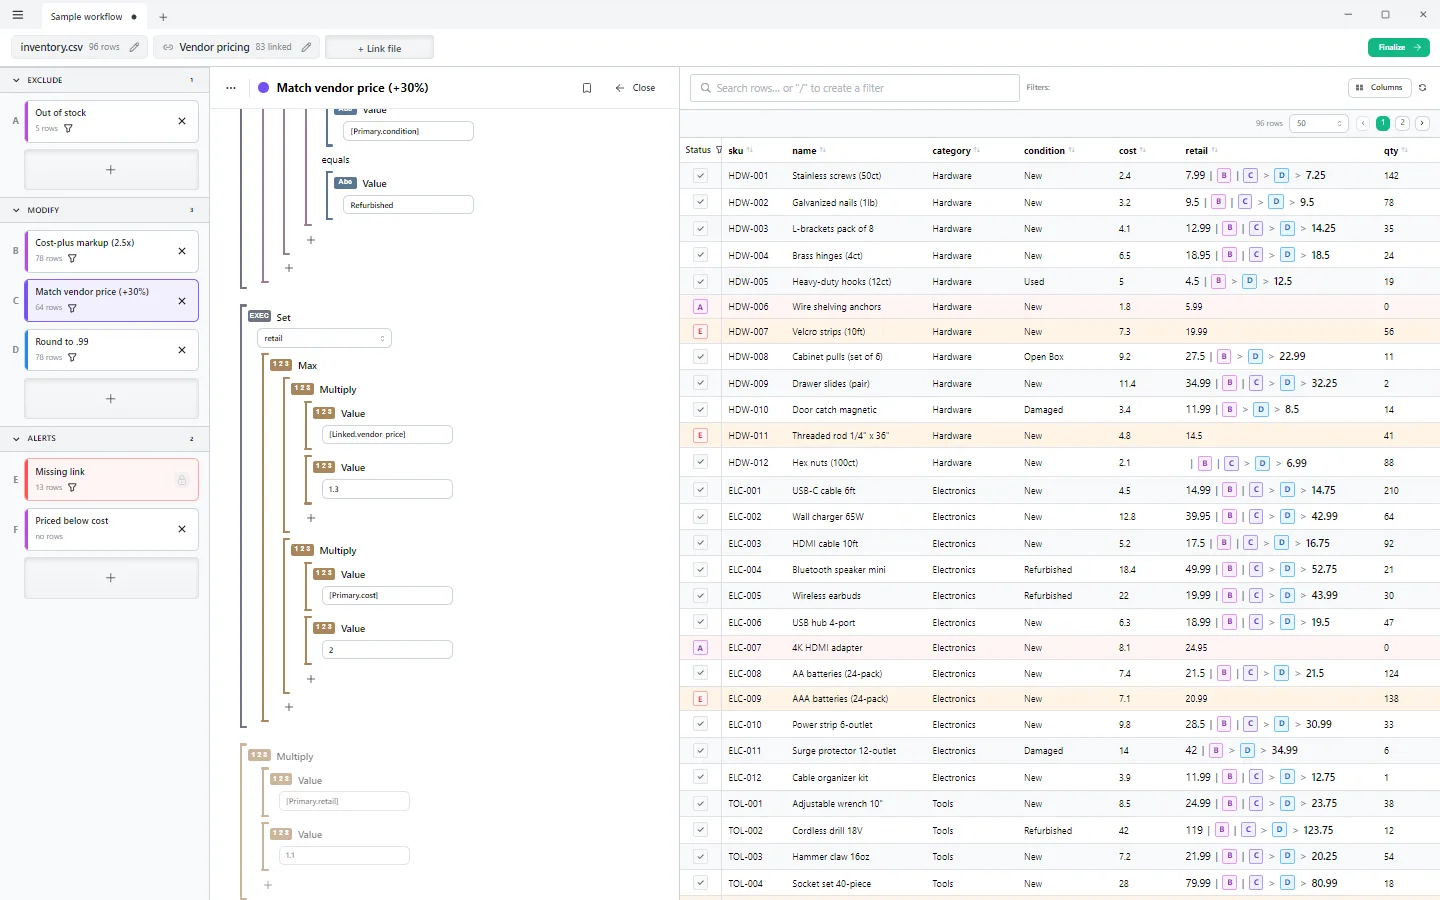This screenshot has height=900, width=1440.
Task: Toggle status checkbox for TOL-002
Action: (x=700, y=830)
